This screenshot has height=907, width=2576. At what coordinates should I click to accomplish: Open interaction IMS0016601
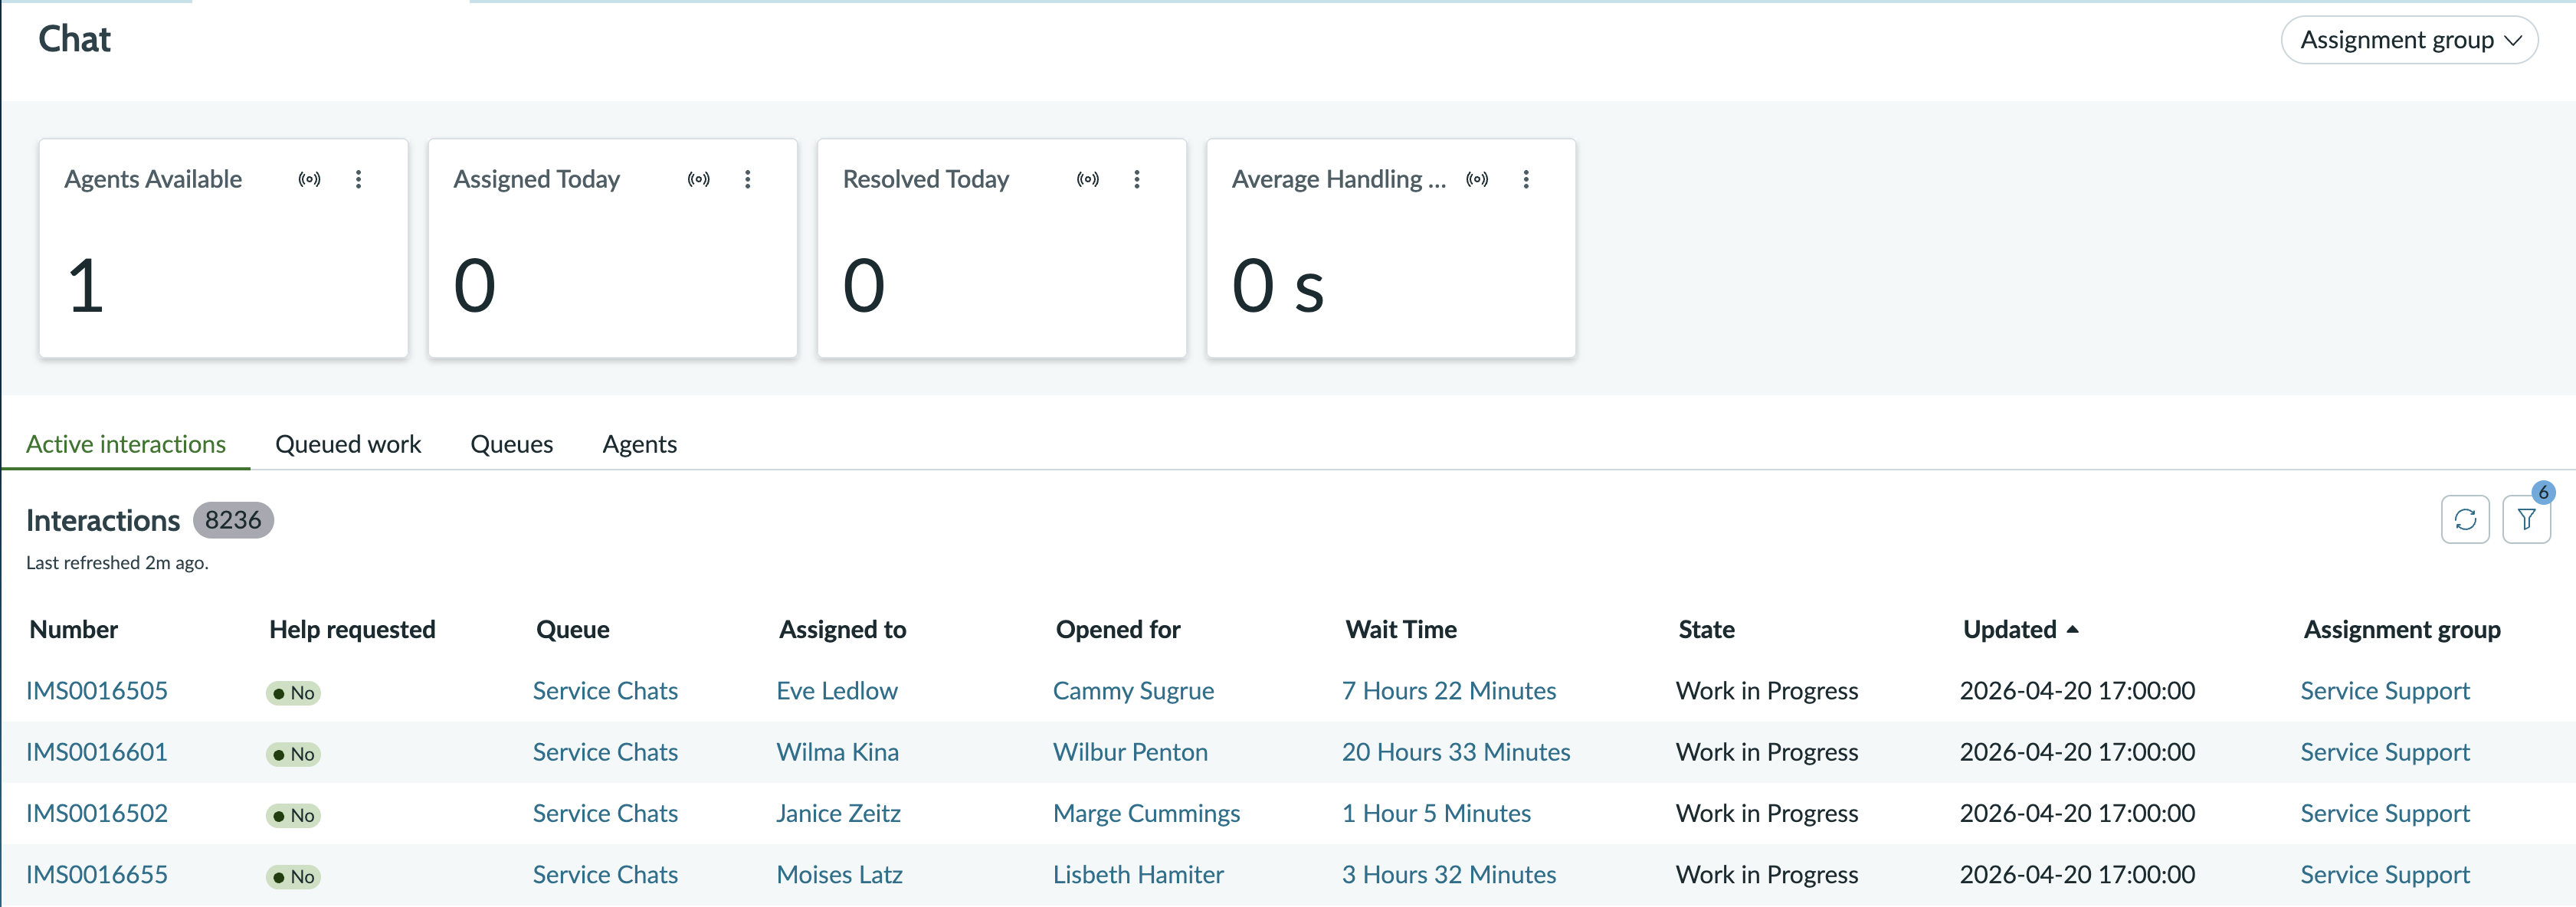[97, 752]
